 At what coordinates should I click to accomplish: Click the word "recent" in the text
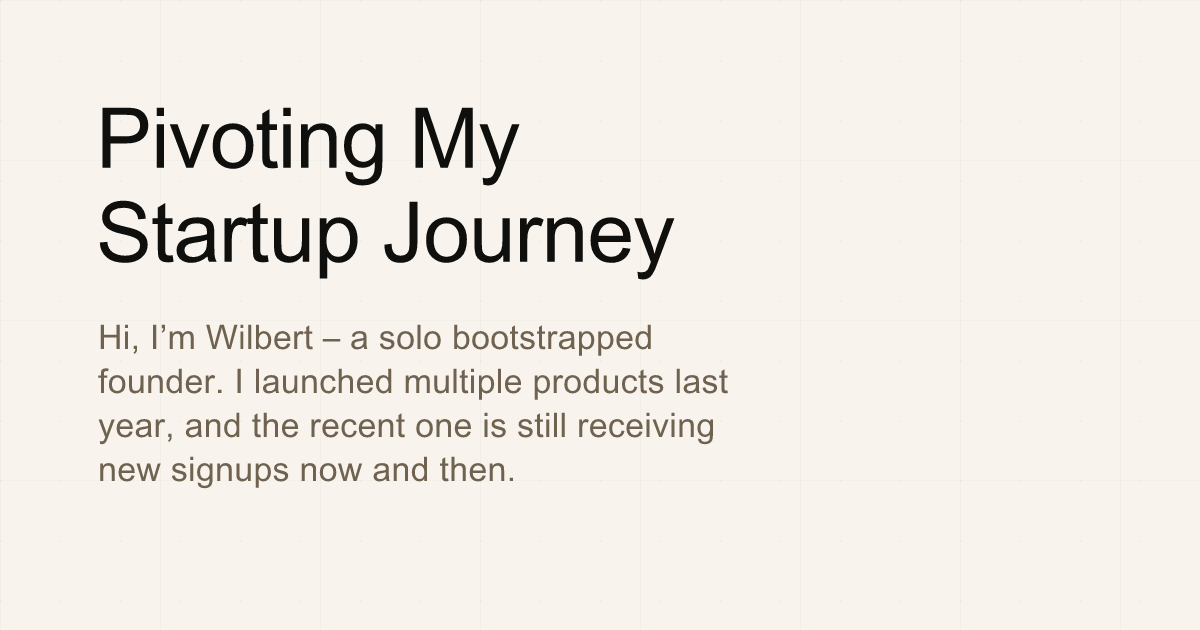pos(356,426)
